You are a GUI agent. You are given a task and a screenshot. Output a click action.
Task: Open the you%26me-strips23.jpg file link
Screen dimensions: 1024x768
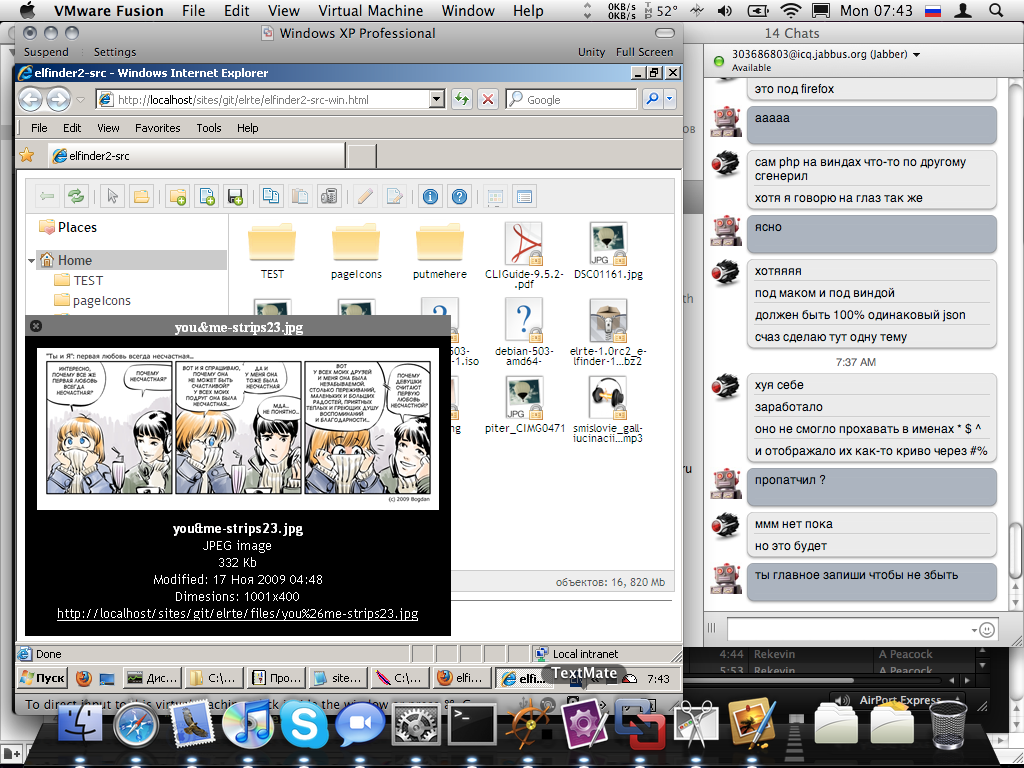pyautogui.click(x=237, y=613)
